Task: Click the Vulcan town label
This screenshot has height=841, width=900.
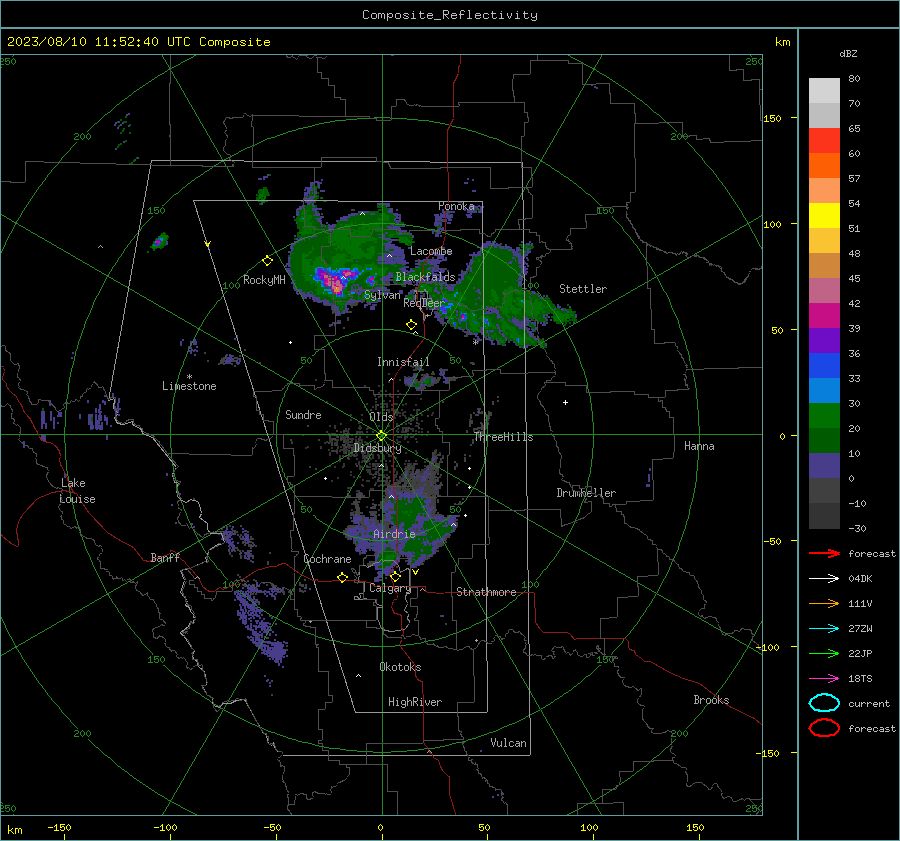Action: click(x=508, y=743)
